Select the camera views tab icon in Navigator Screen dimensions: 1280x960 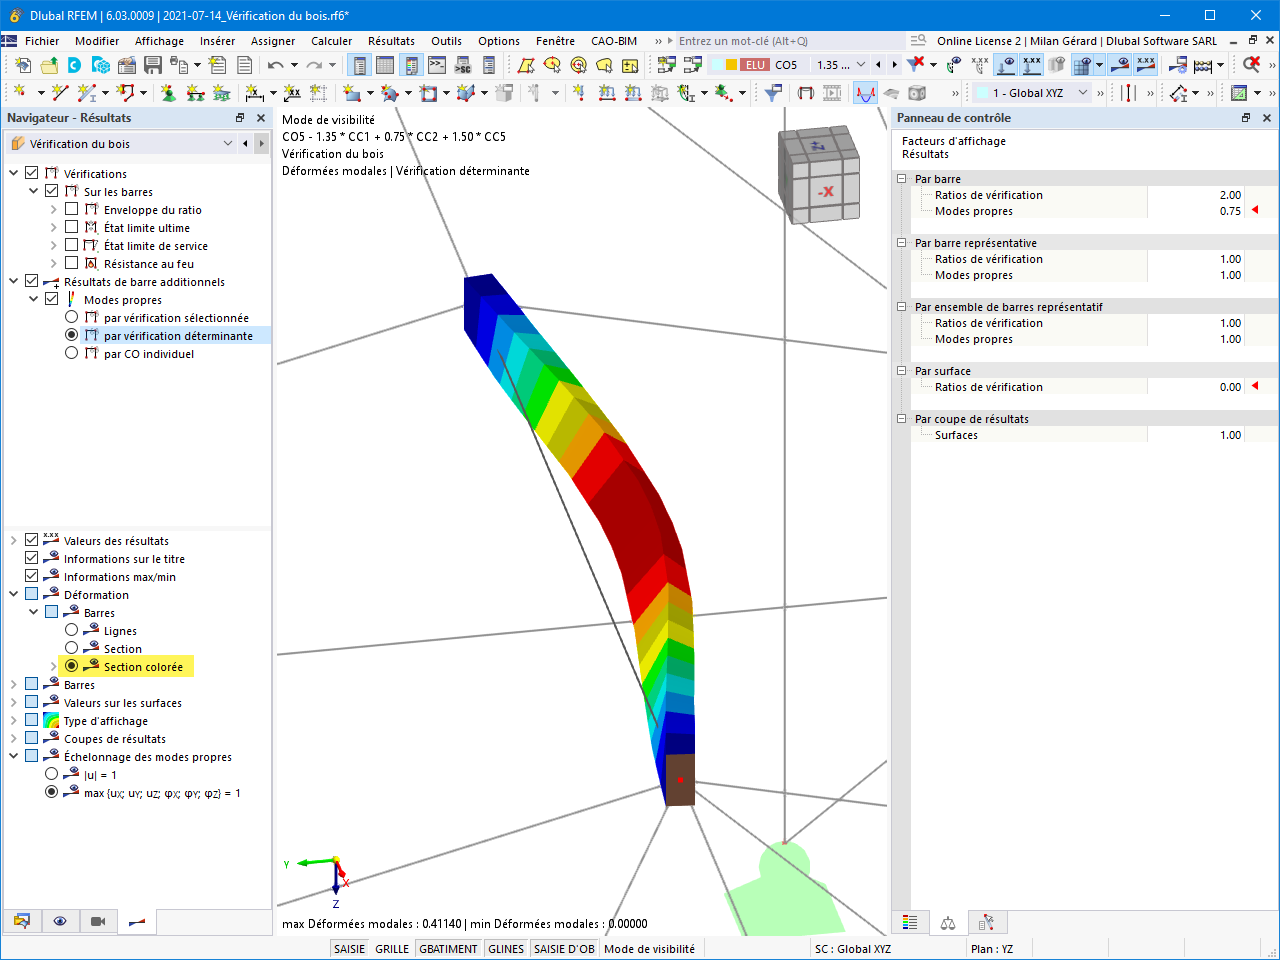98,921
